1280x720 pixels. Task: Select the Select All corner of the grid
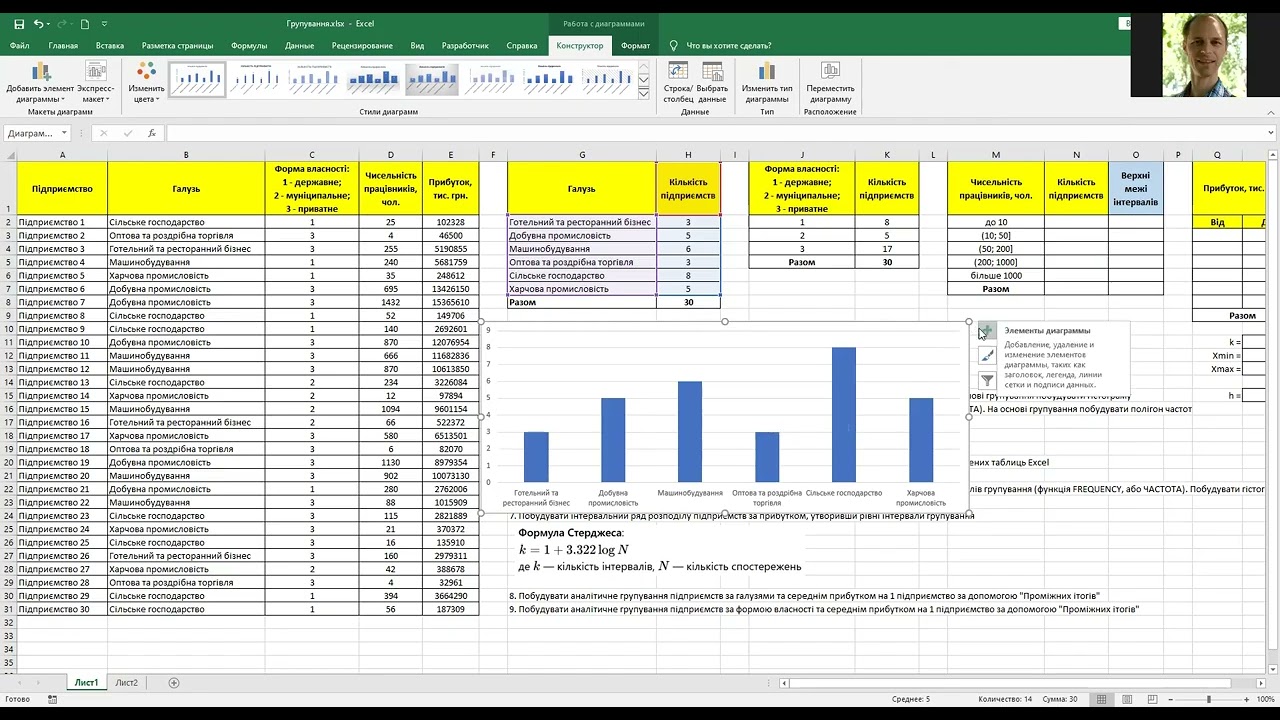[8, 155]
